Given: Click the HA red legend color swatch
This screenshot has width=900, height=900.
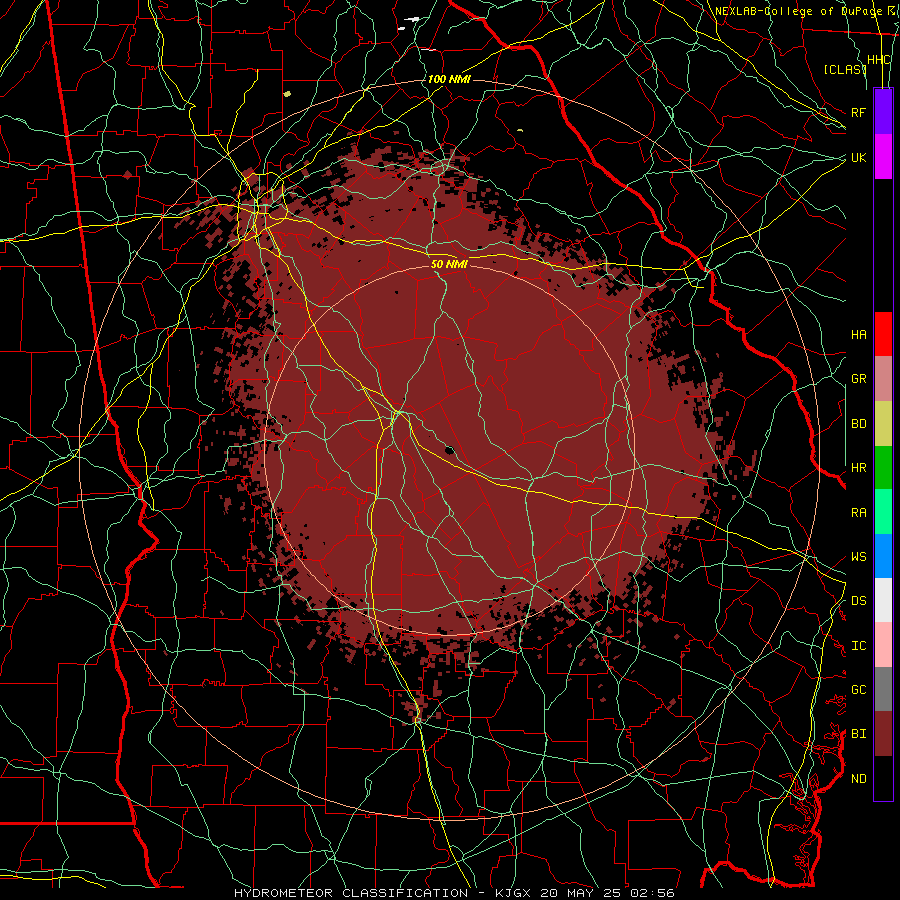Looking at the screenshot, I should (x=883, y=334).
